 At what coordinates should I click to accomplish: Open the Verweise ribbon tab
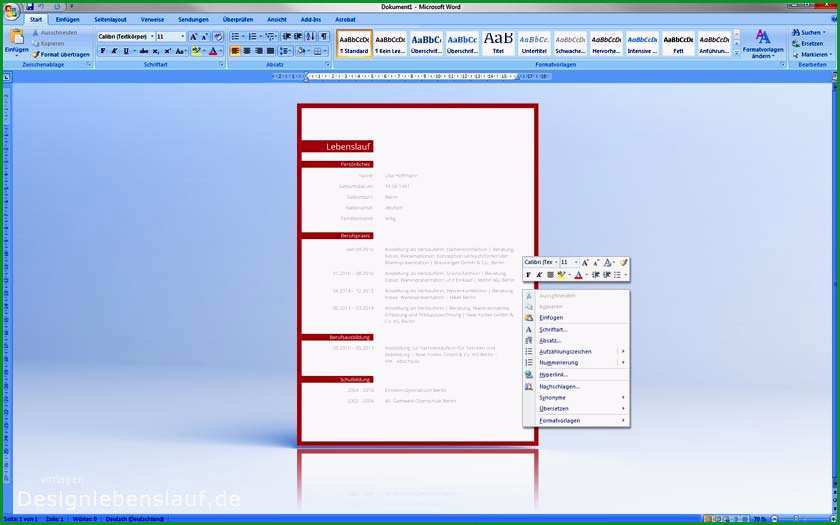(153, 20)
